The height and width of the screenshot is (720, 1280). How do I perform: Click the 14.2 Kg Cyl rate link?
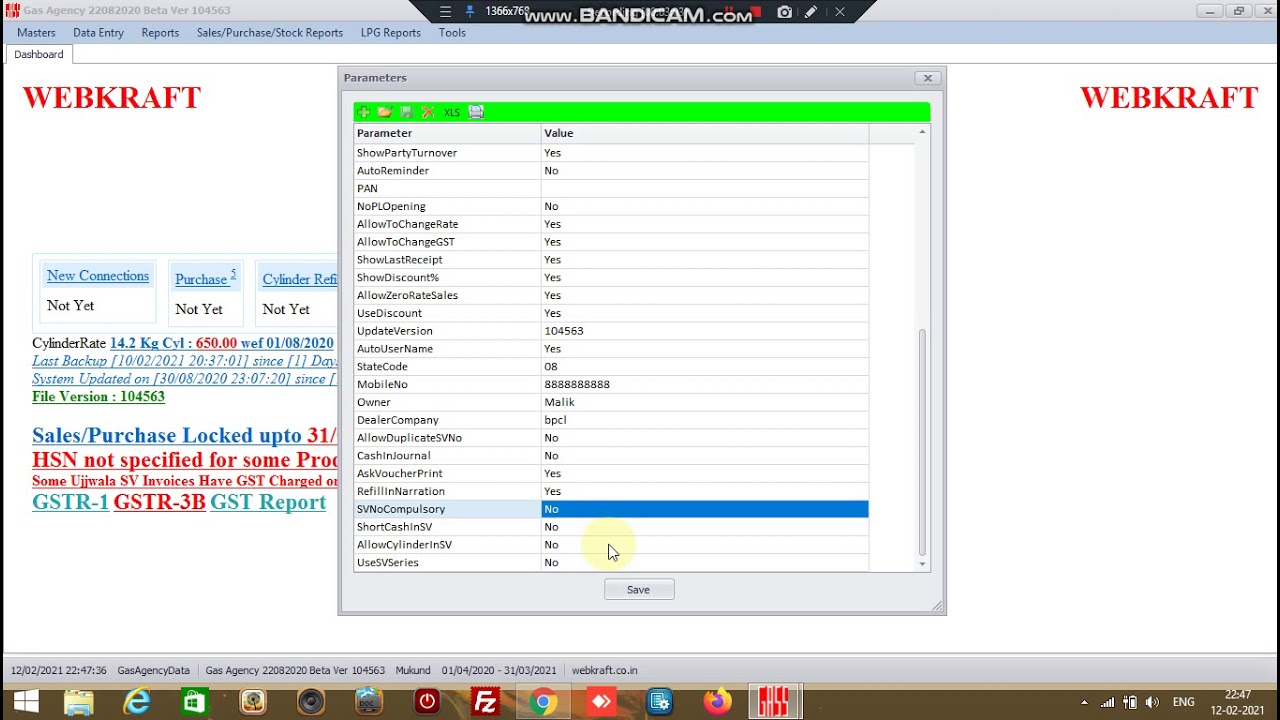tap(221, 343)
